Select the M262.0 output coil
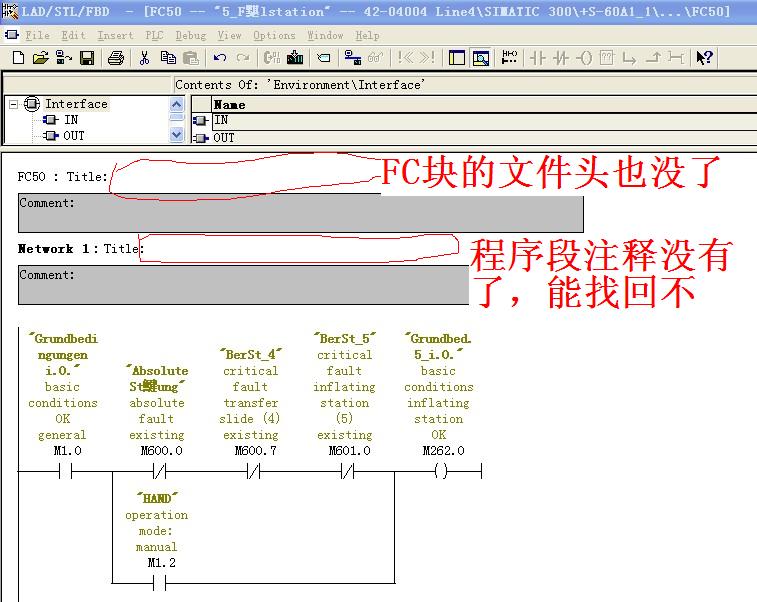Image resolution: width=757 pixels, height=602 pixels. point(441,471)
